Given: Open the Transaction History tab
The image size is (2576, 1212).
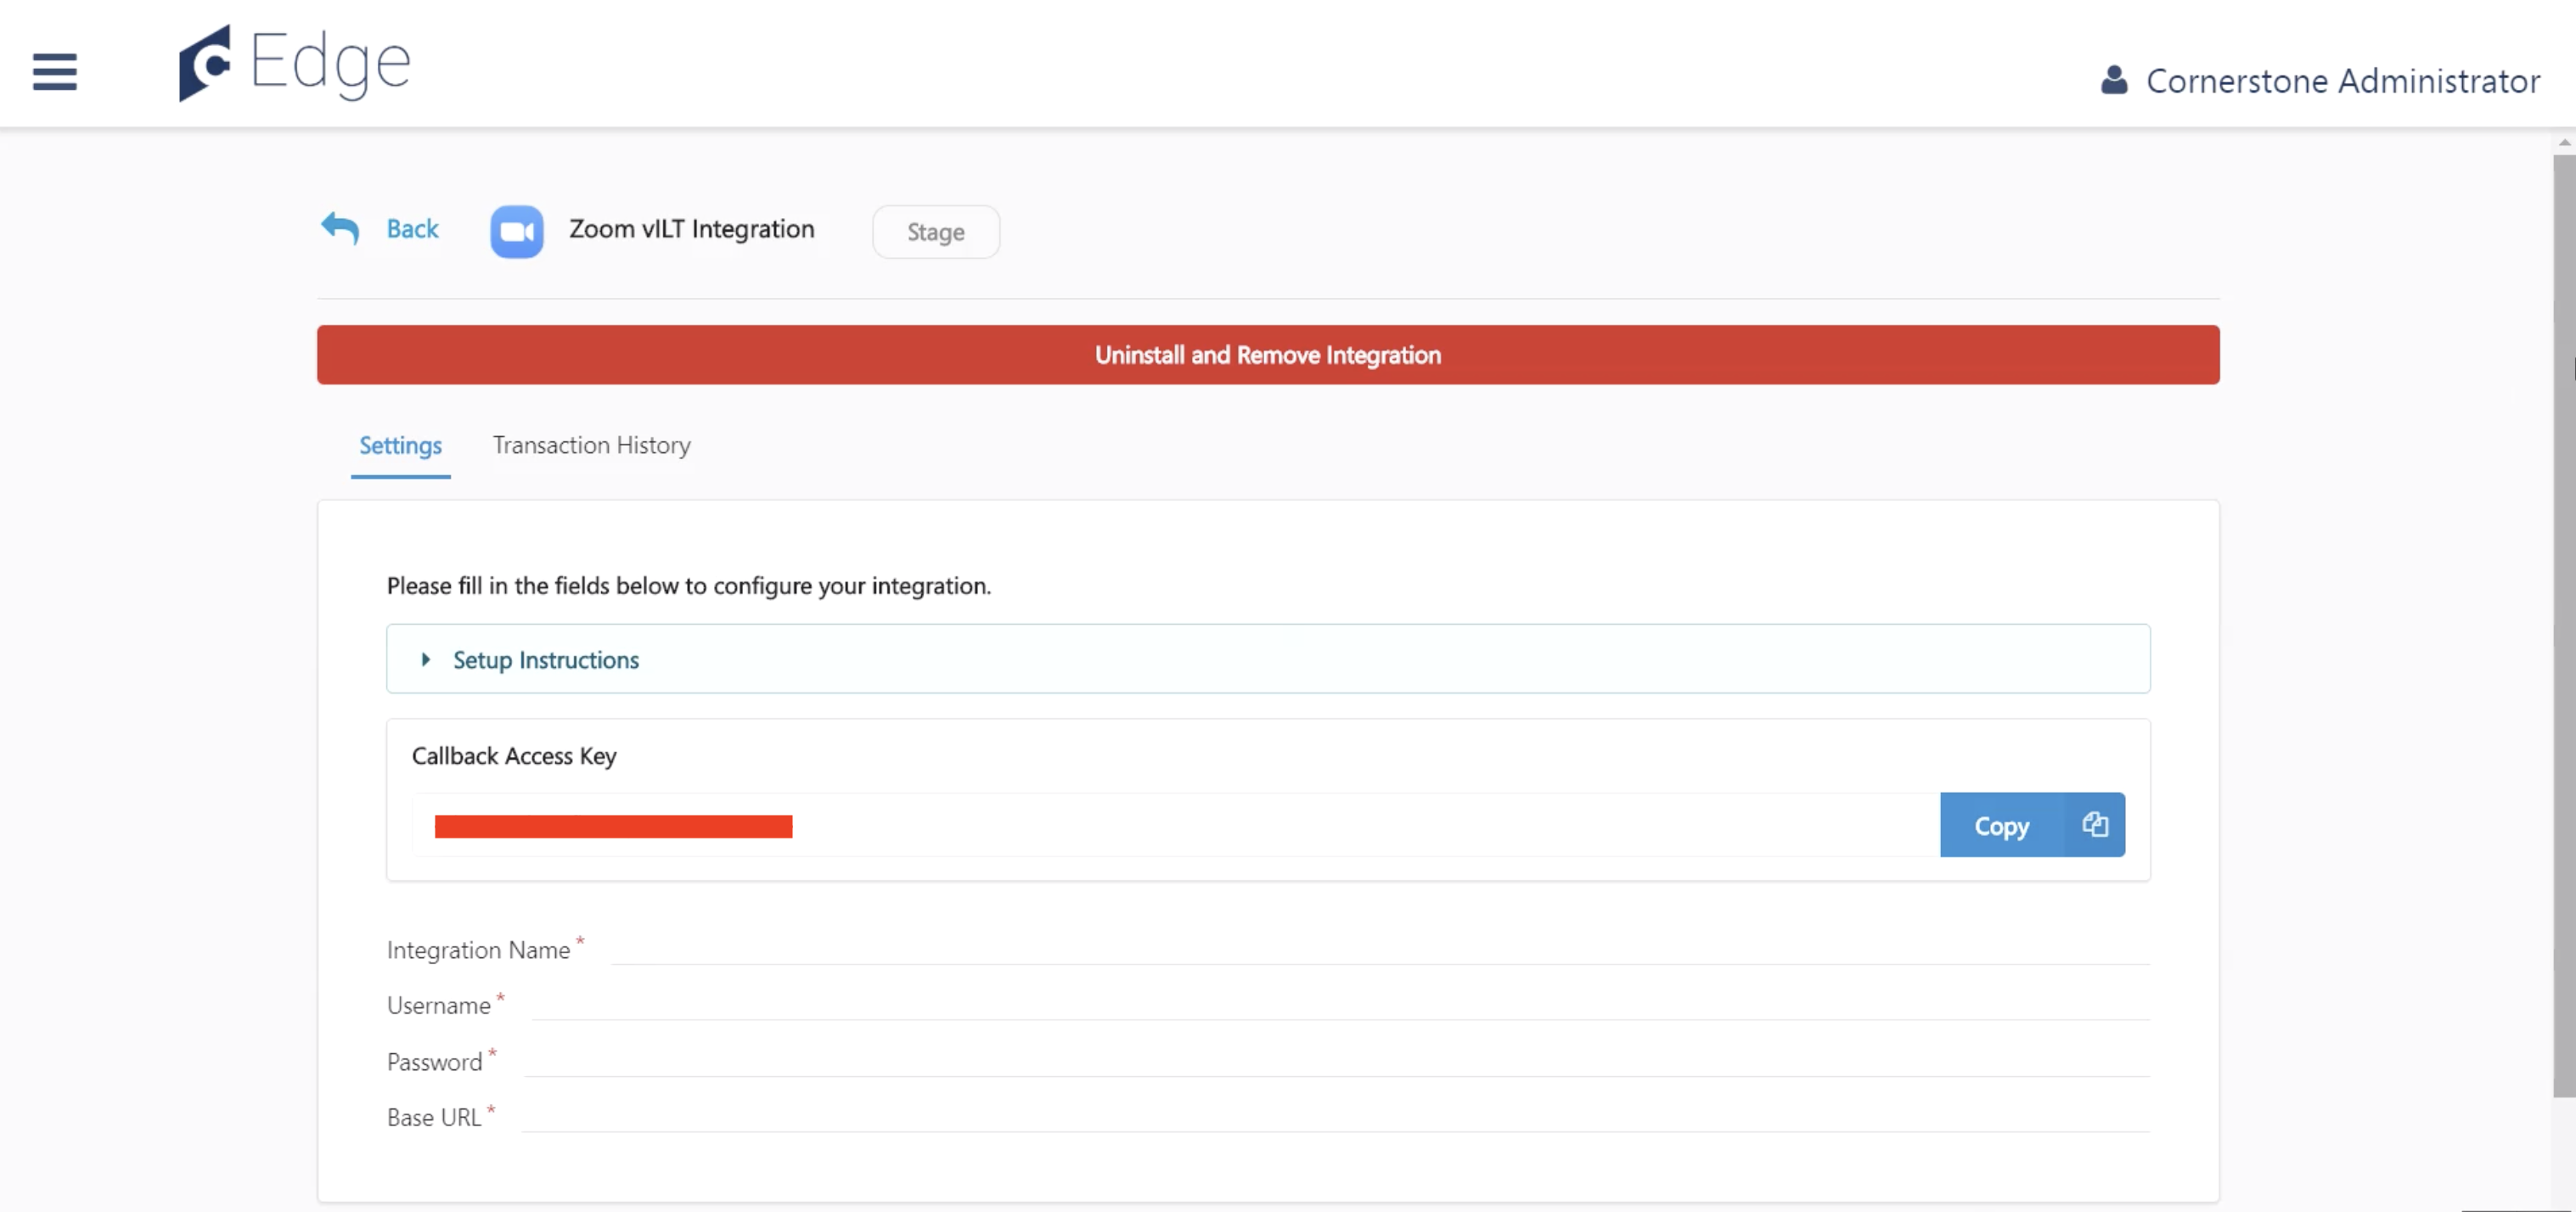Looking at the screenshot, I should point(591,446).
